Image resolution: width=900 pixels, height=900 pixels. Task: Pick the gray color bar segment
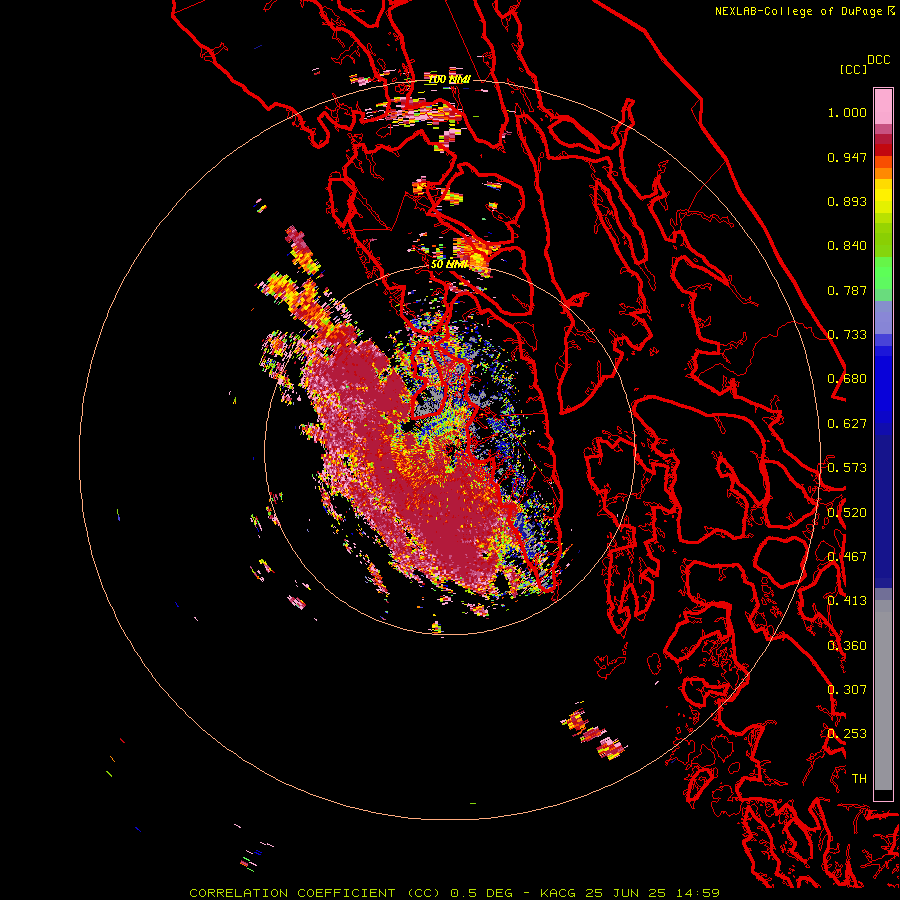[x=883, y=695]
